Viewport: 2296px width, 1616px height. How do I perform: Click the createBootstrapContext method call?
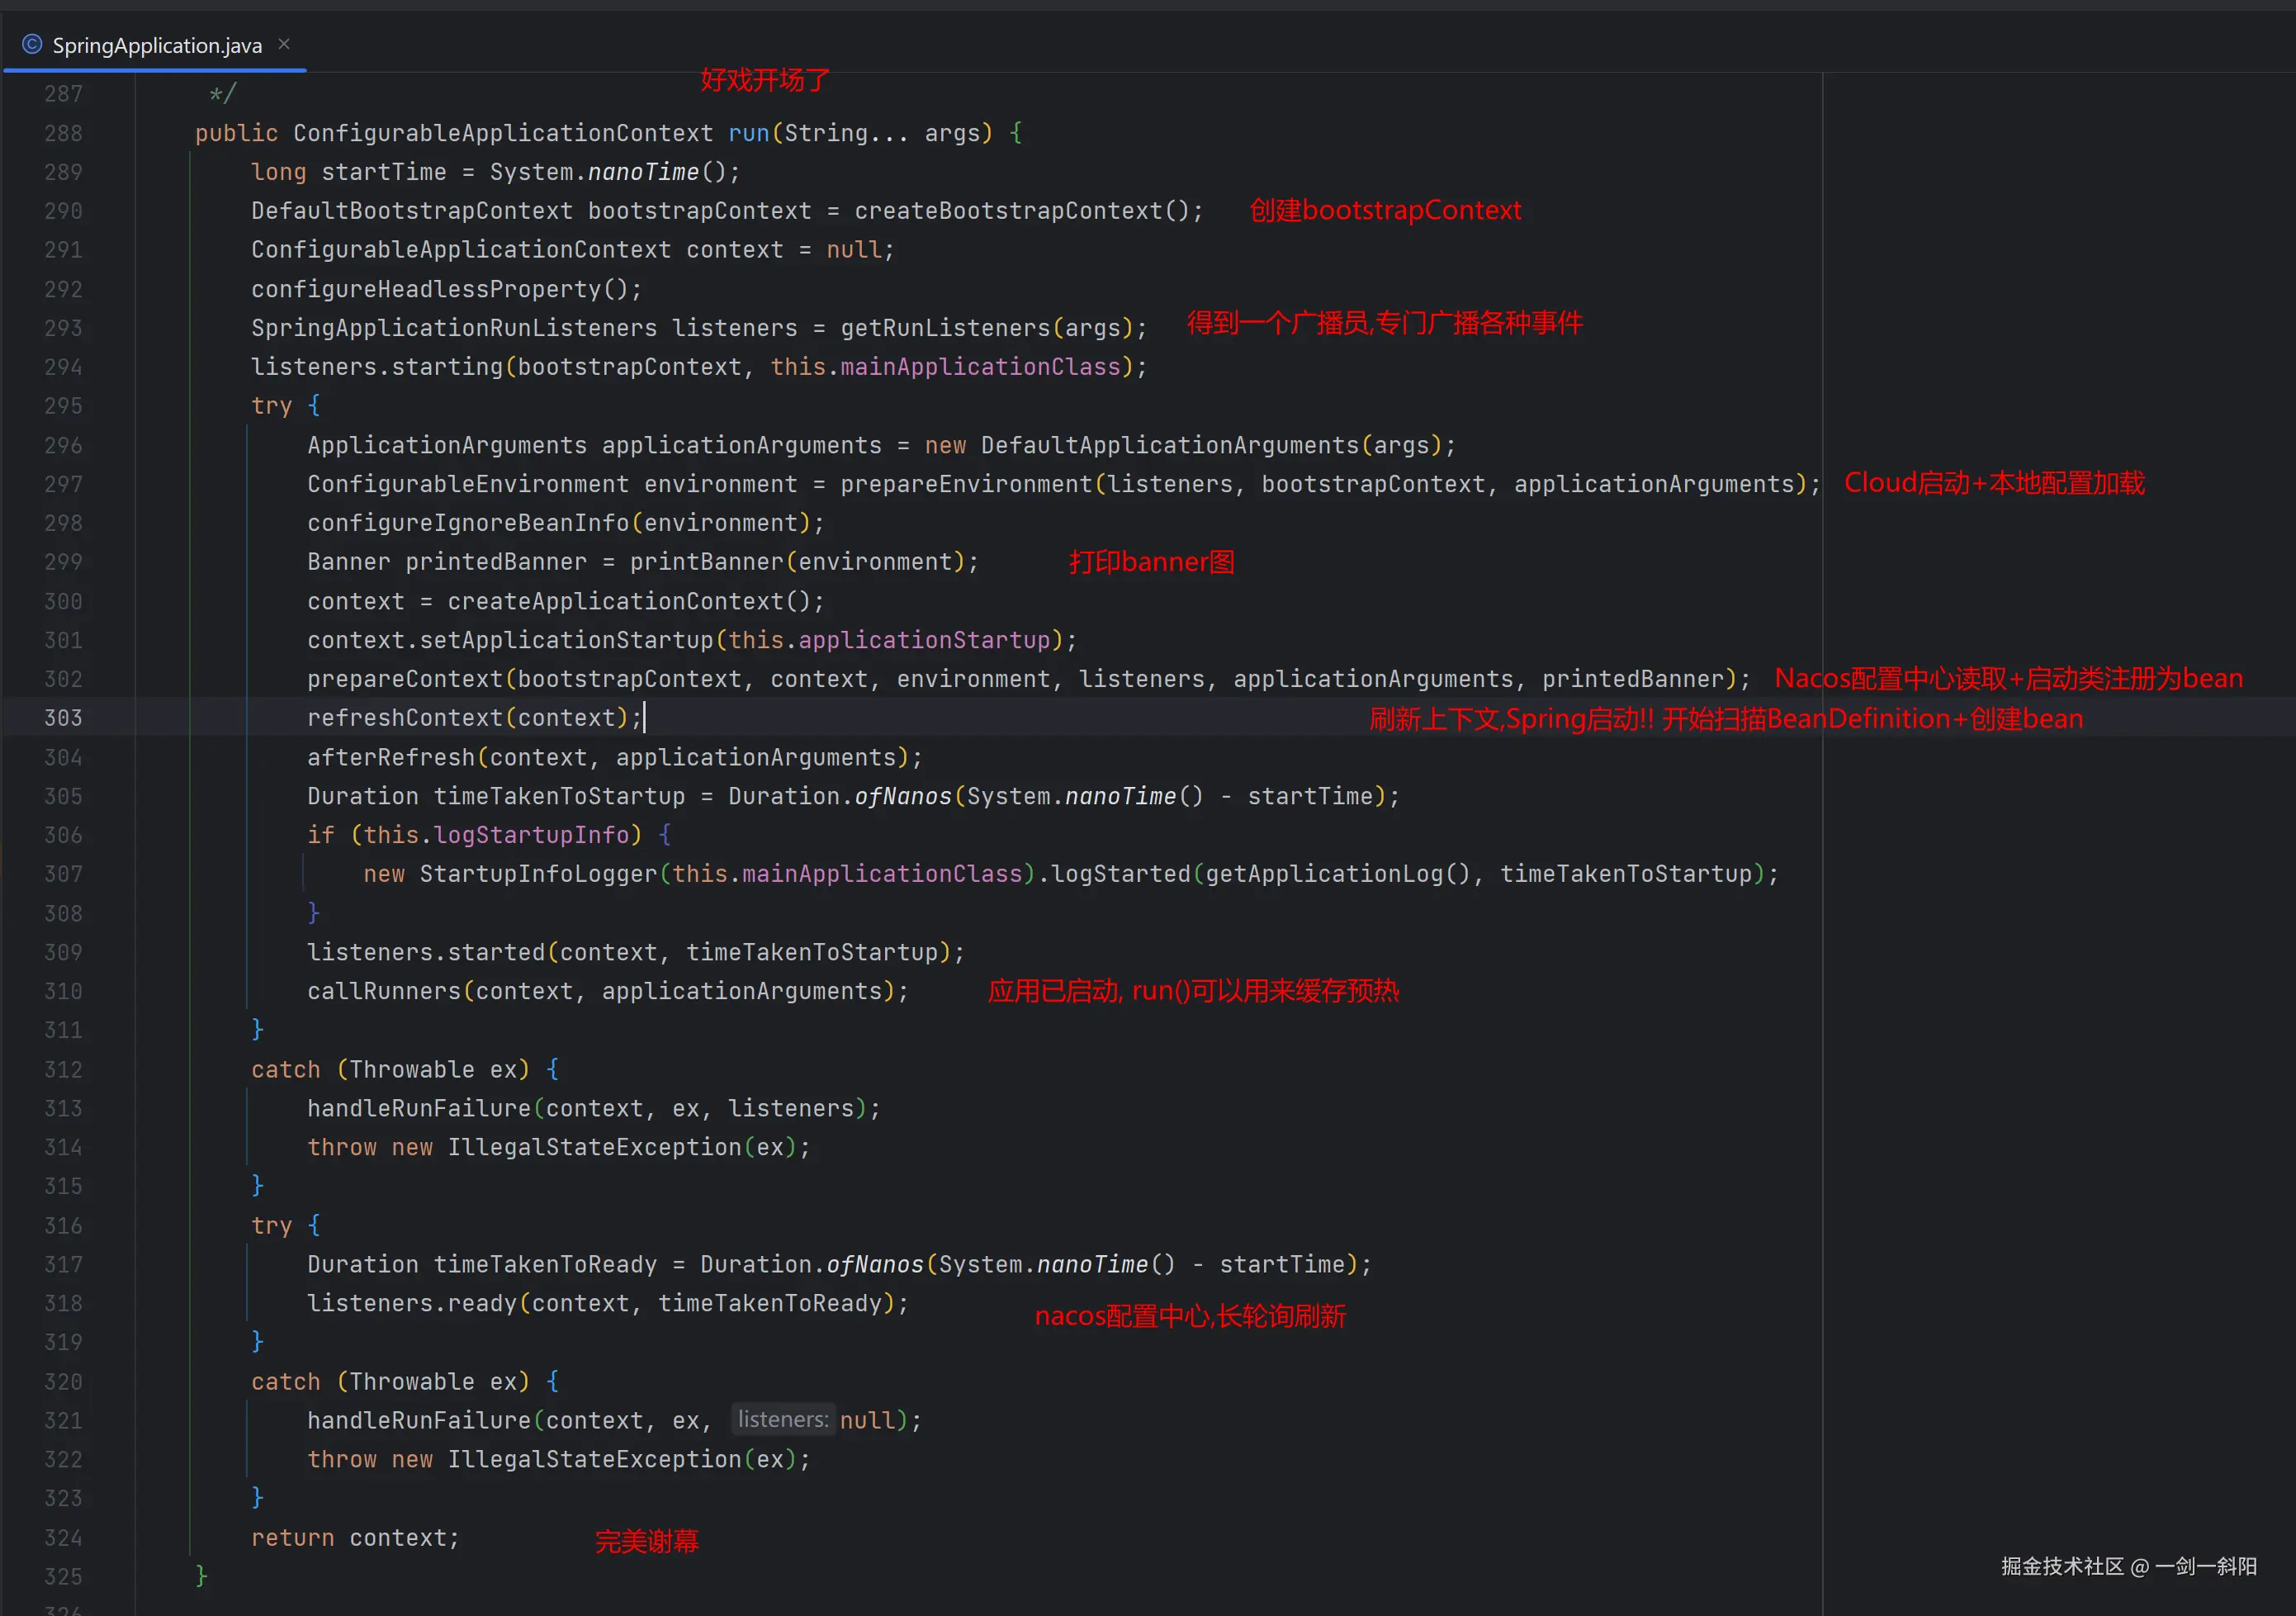(x=1008, y=211)
